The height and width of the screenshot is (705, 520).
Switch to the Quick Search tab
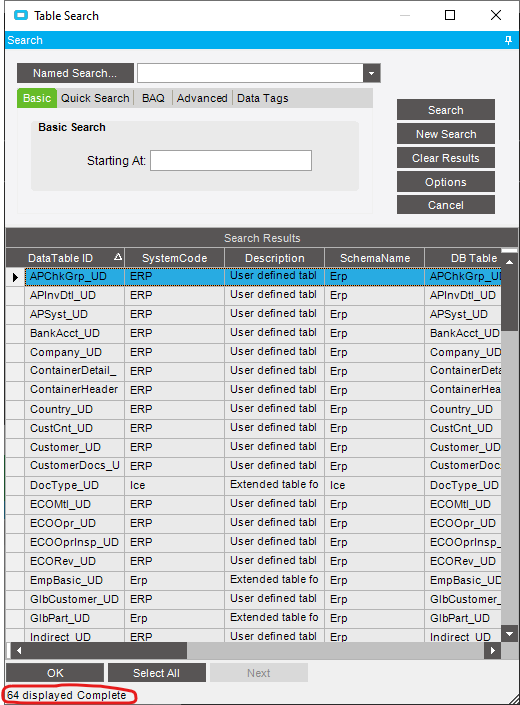[x=95, y=98]
